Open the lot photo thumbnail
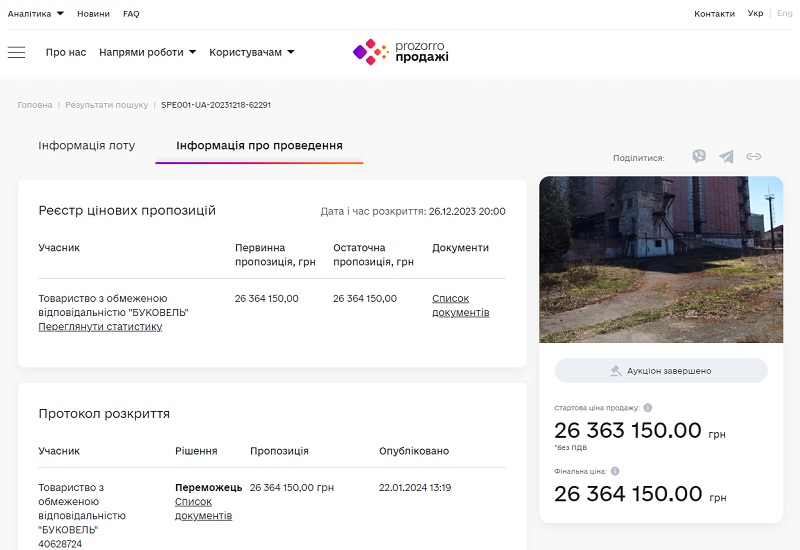The width and height of the screenshot is (800, 550). pyautogui.click(x=661, y=259)
